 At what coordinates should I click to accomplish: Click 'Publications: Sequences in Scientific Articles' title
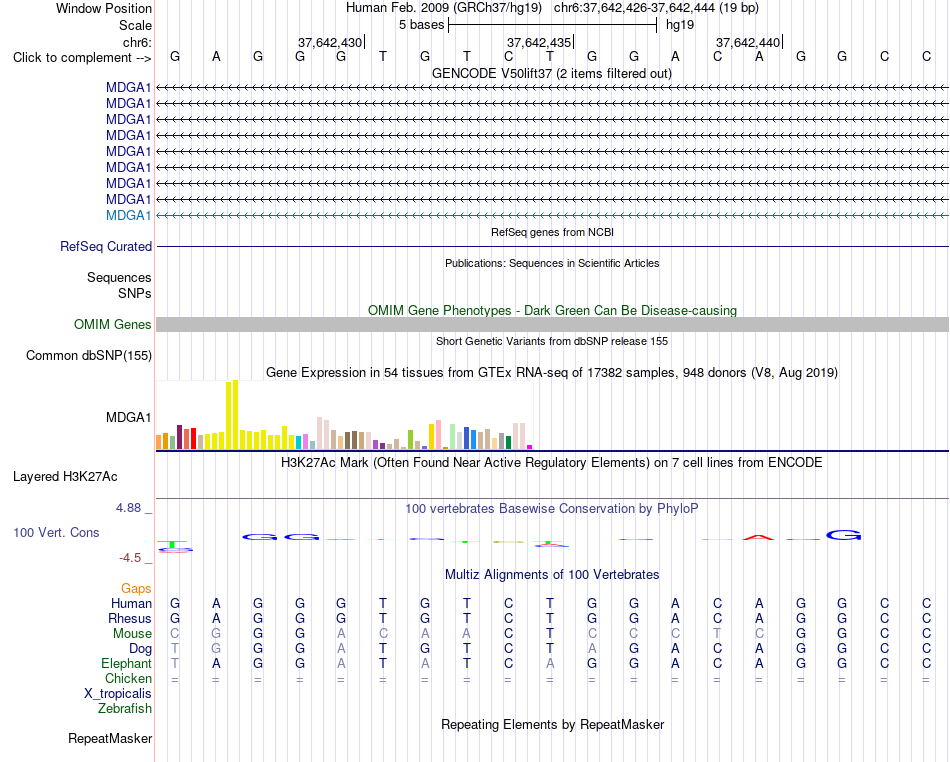point(552,263)
